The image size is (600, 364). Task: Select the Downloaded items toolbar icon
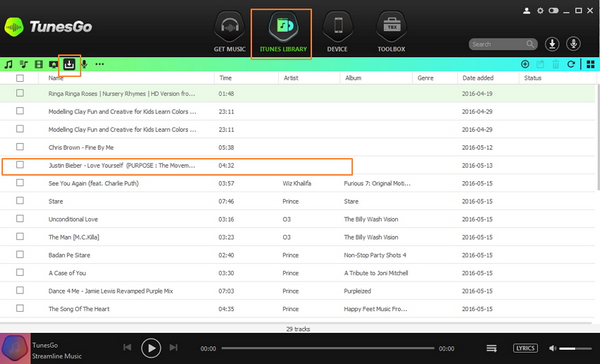point(69,64)
